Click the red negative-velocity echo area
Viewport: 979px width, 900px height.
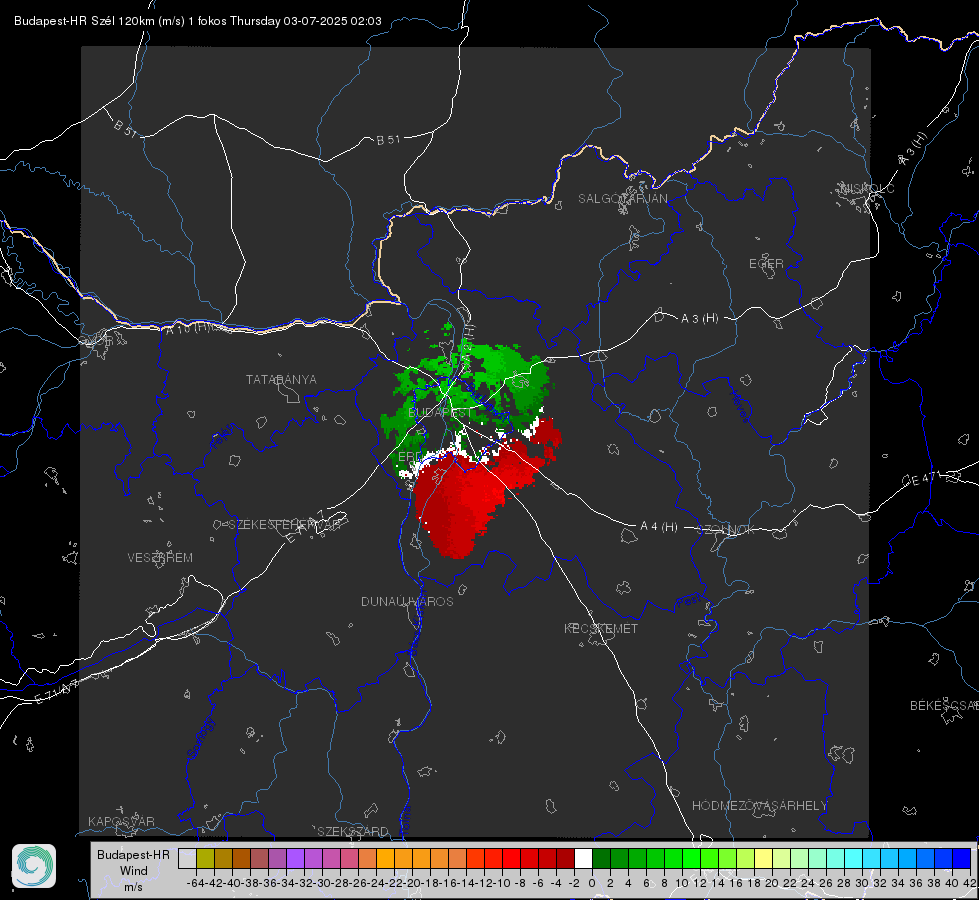pyautogui.click(x=465, y=497)
